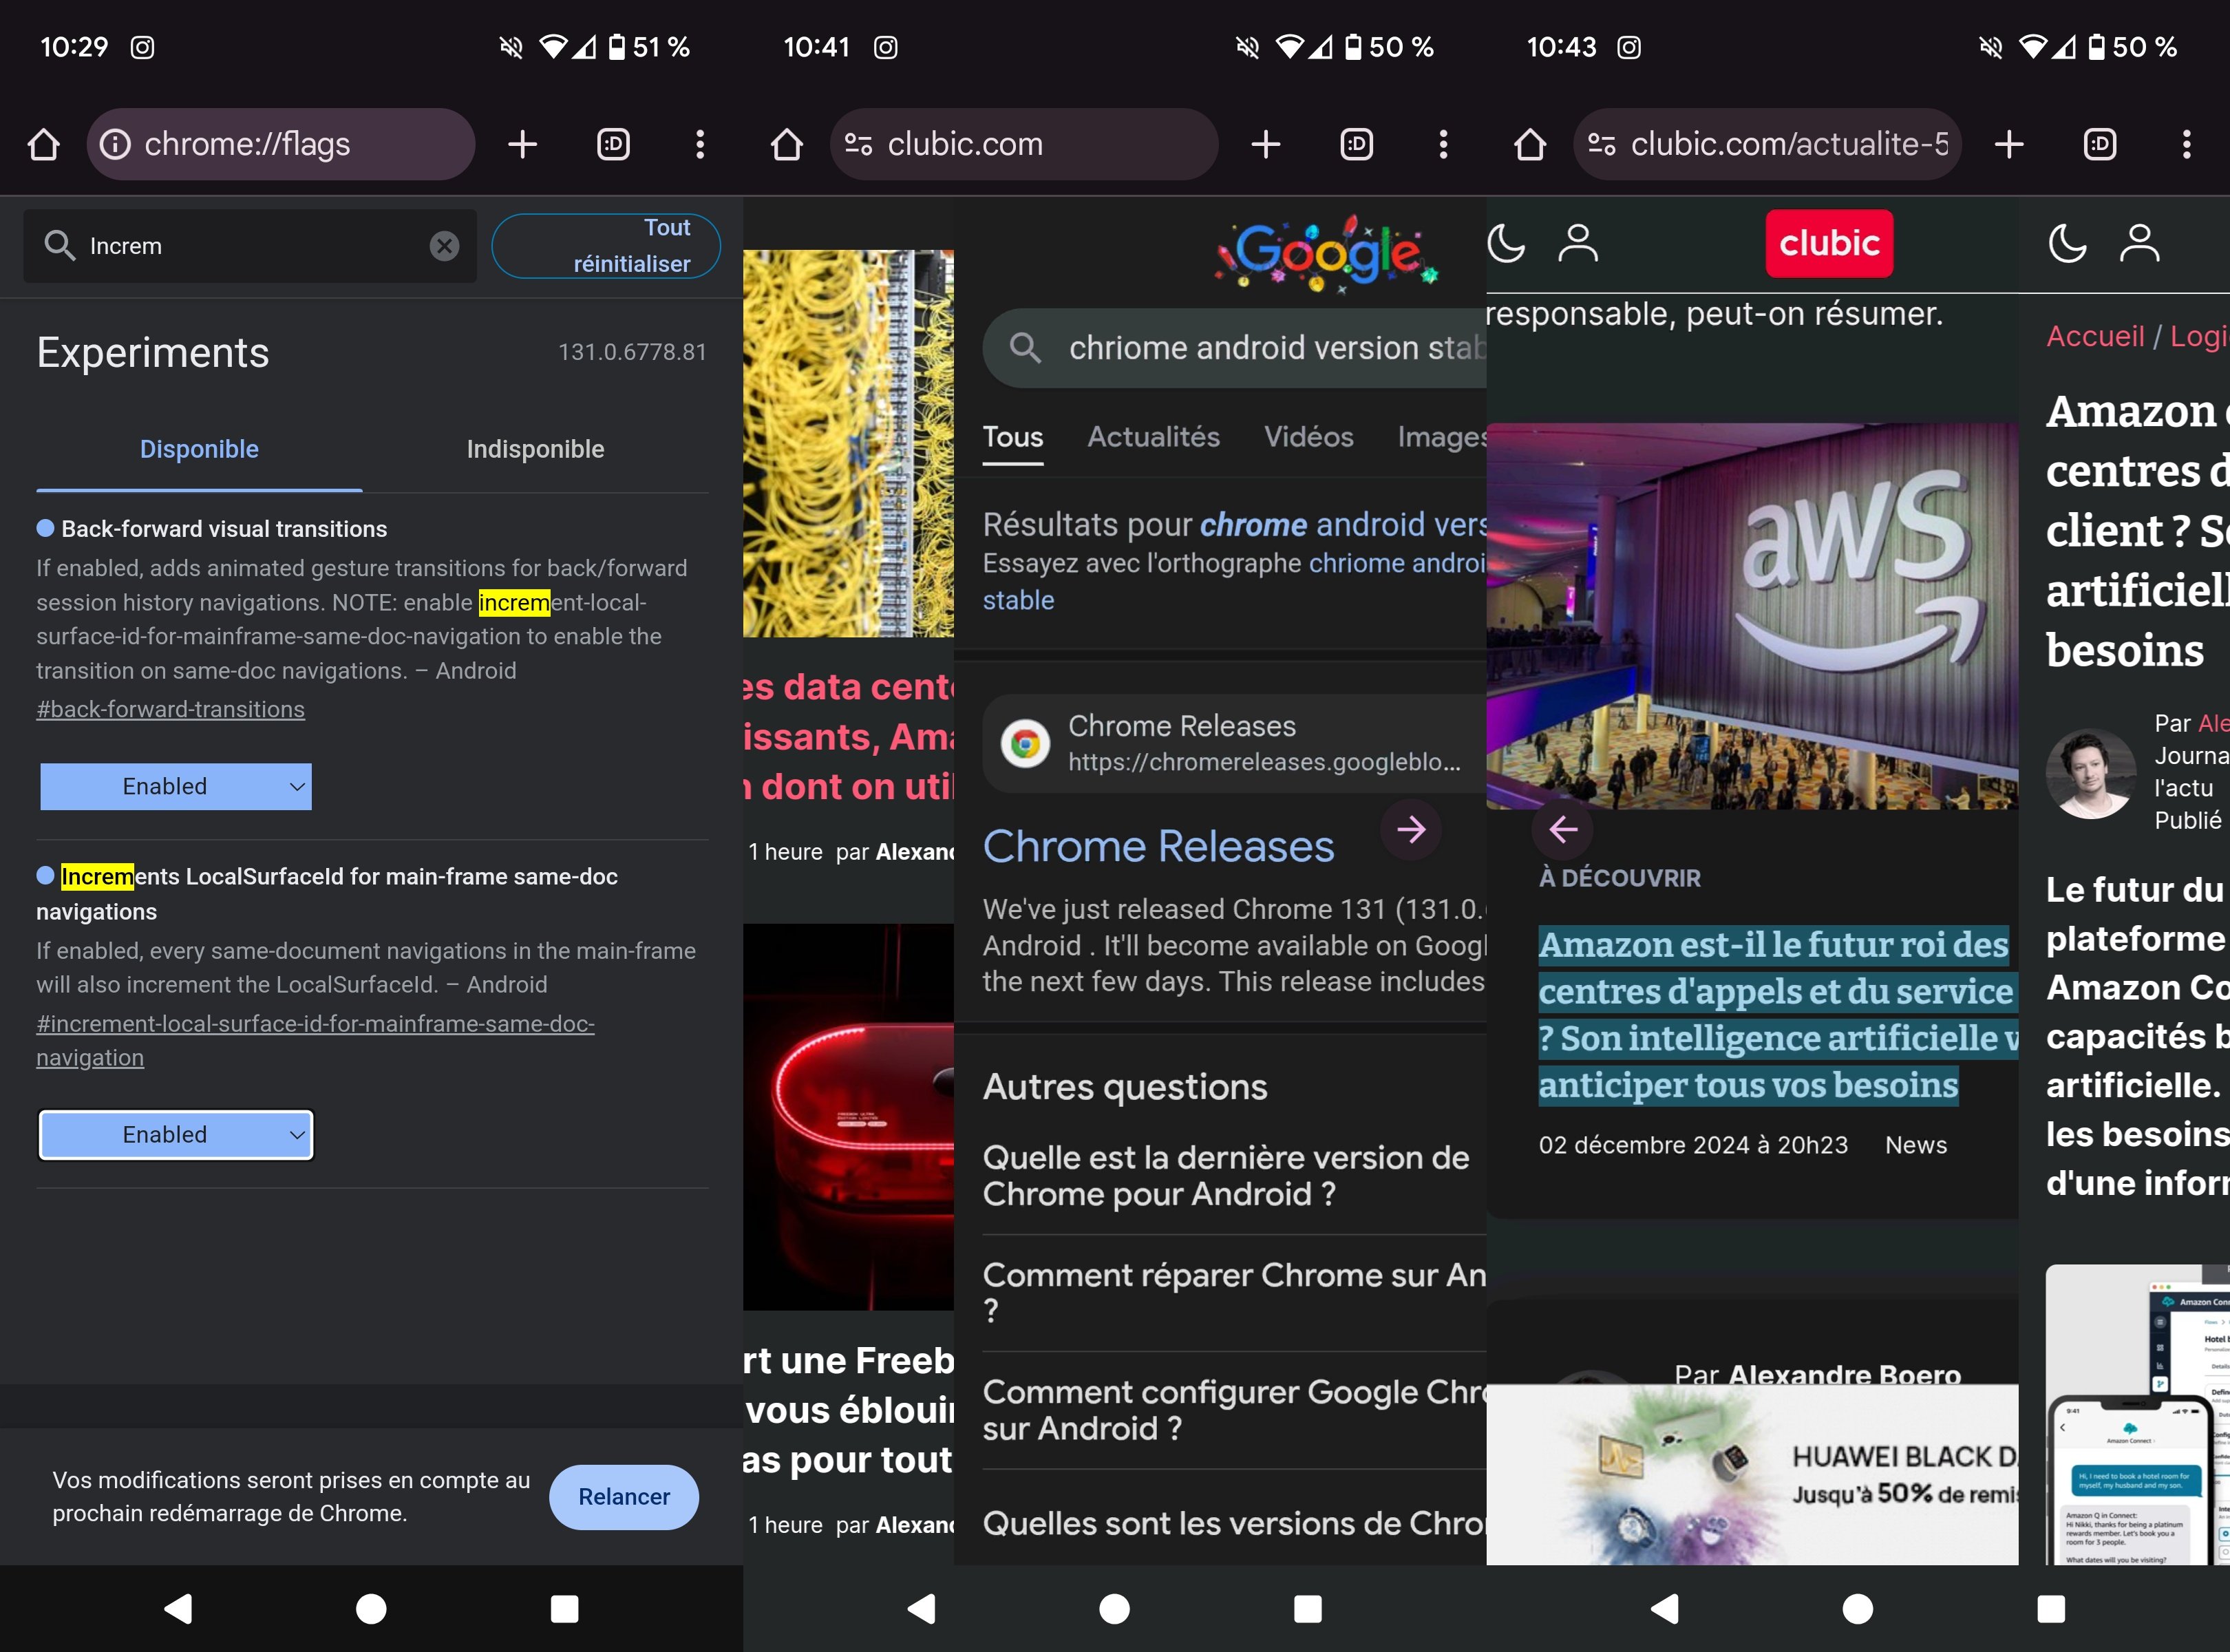Open the Enabled dropdown for Increments LocalSurfaceId flag

(x=175, y=1135)
